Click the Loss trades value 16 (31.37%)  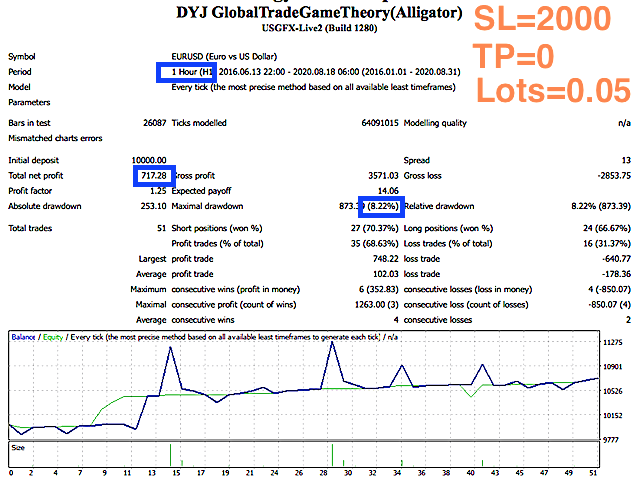(607, 244)
